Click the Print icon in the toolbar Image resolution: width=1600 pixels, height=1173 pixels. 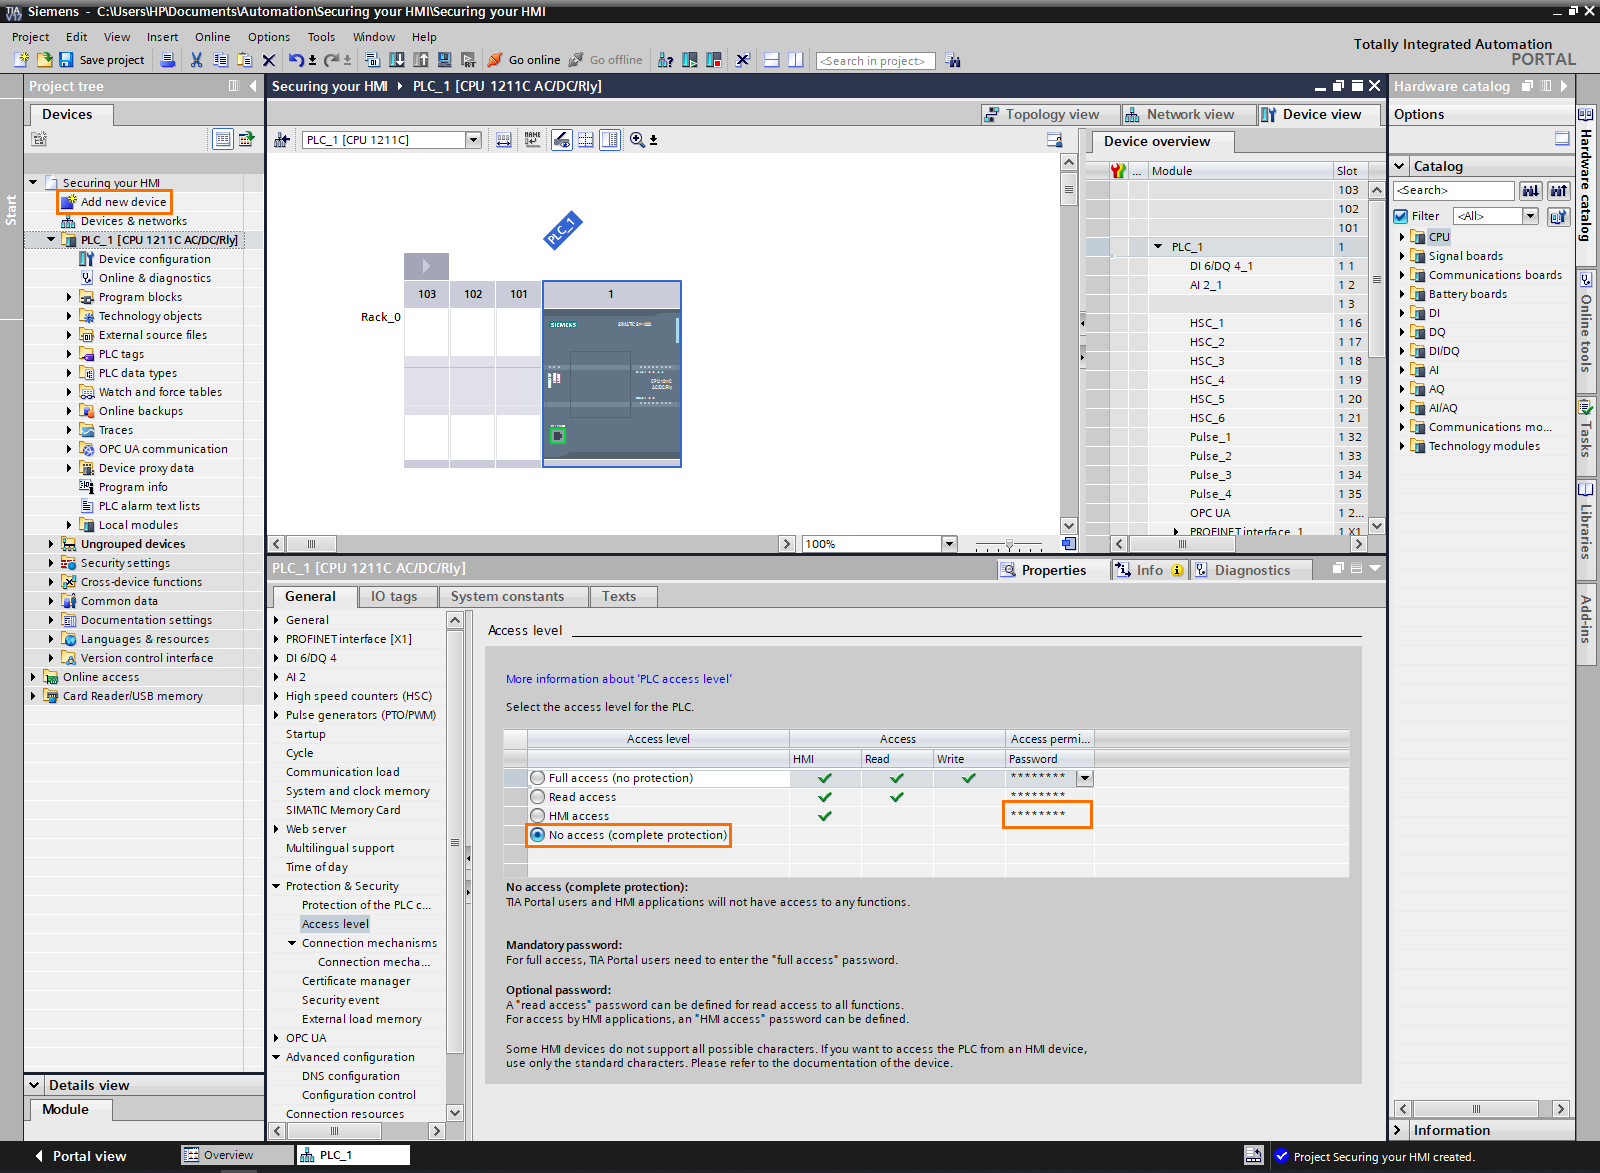click(x=167, y=60)
